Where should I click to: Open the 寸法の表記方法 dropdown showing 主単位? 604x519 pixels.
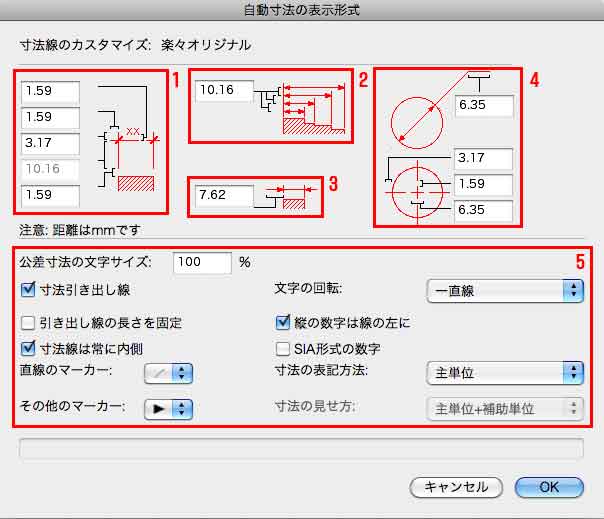click(504, 372)
